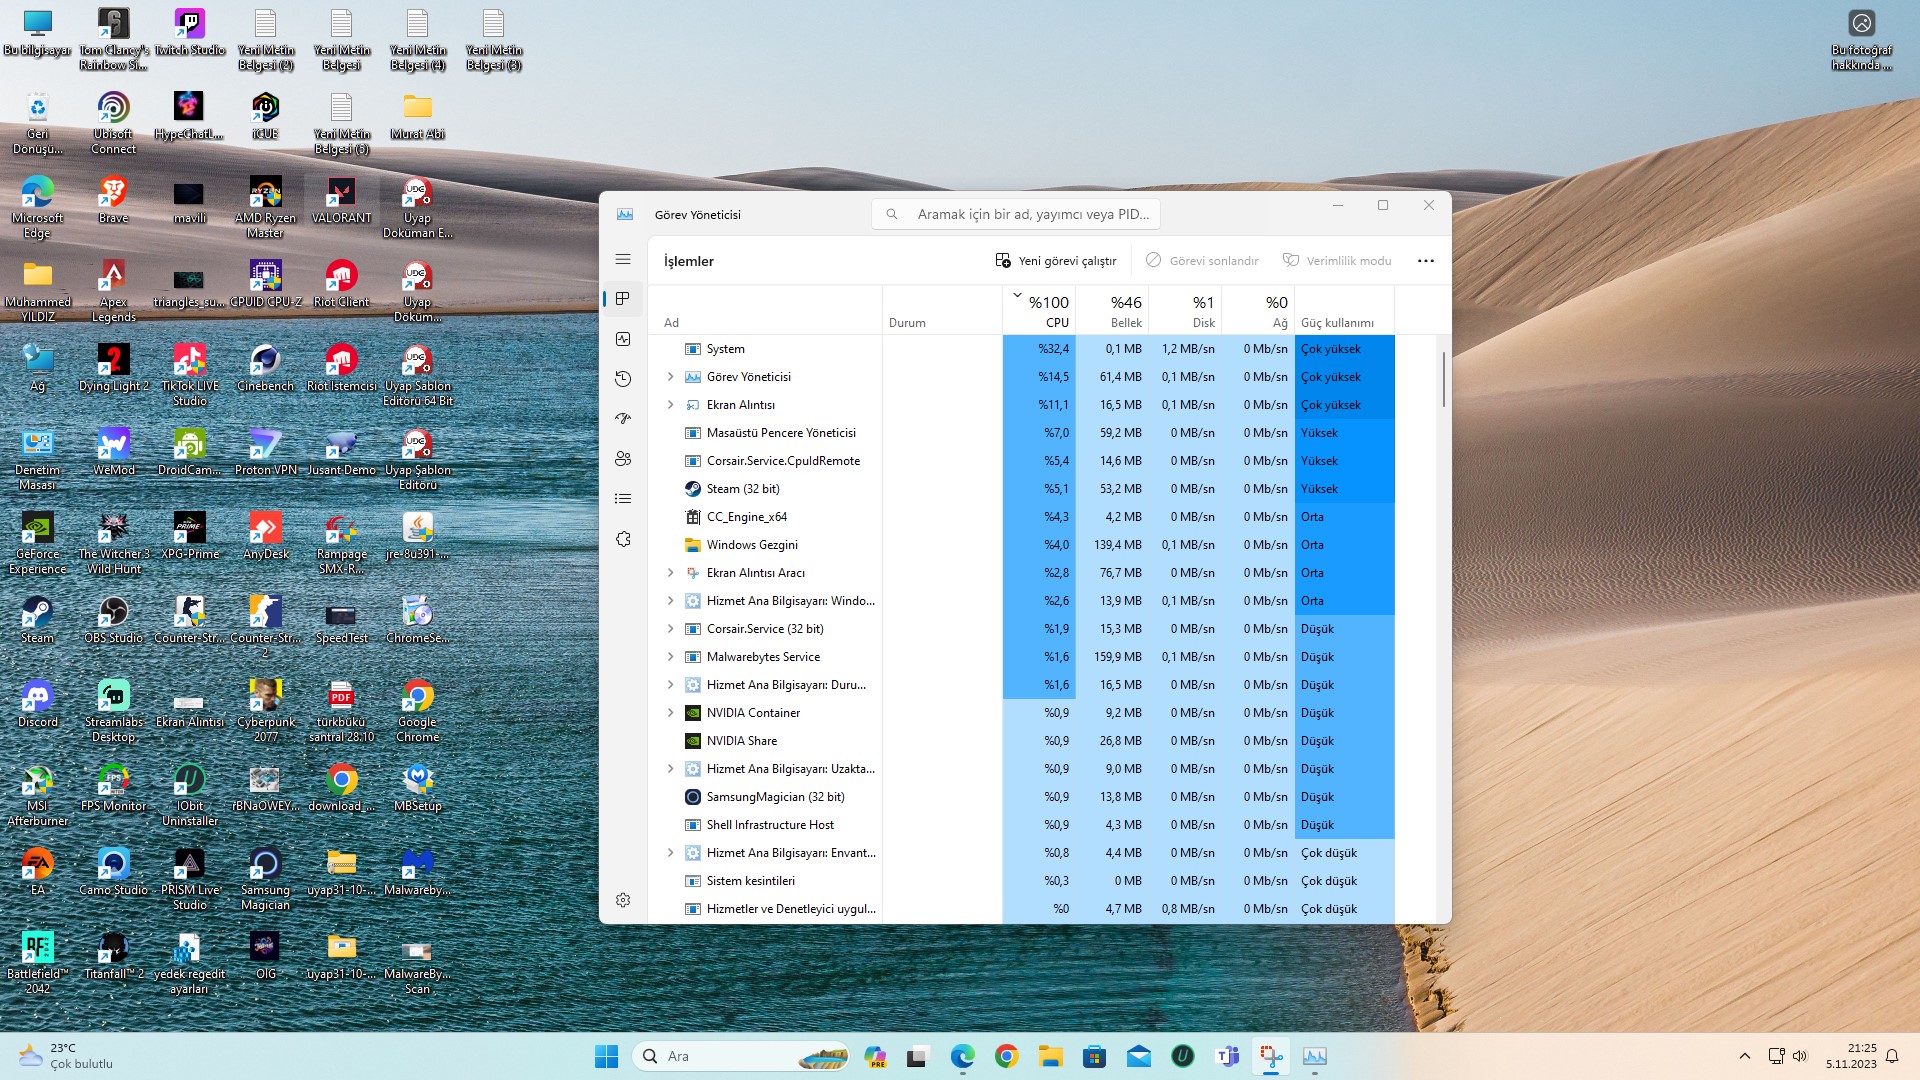
Task: Open Google Chrome from the taskbar
Action: [x=1006, y=1056]
